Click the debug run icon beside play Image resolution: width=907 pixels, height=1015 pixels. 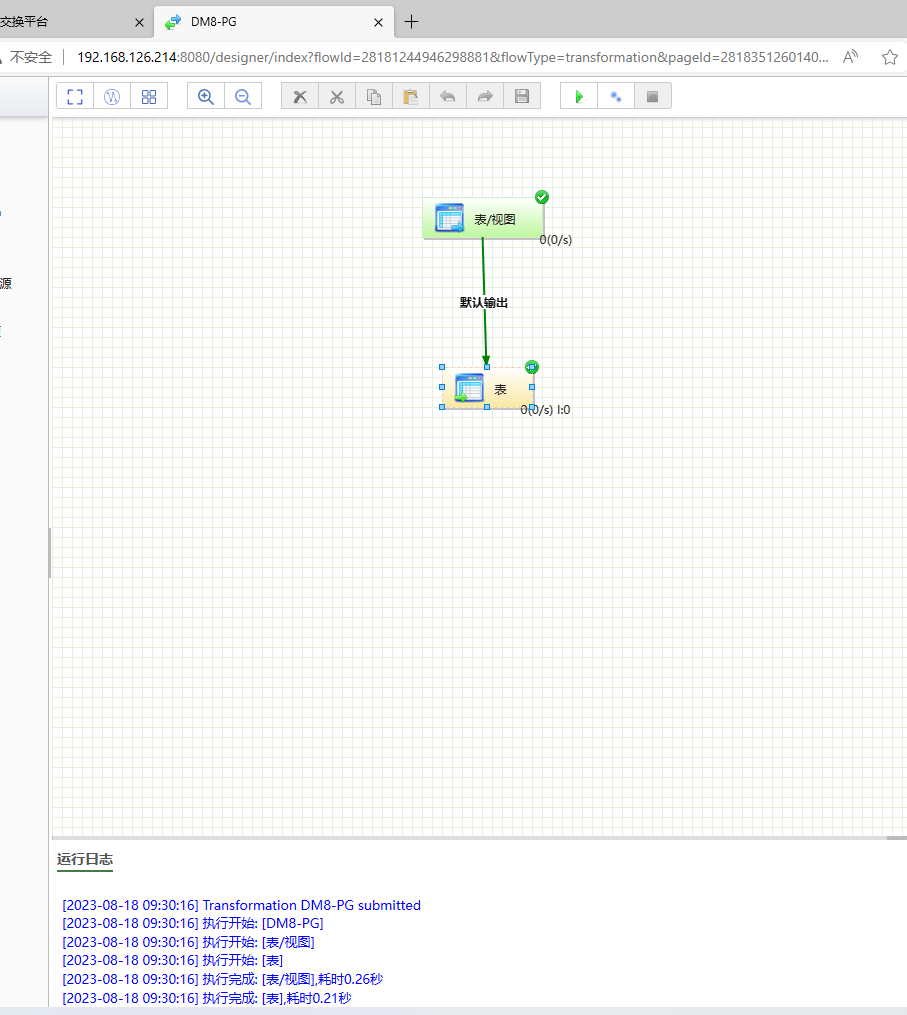(615, 96)
